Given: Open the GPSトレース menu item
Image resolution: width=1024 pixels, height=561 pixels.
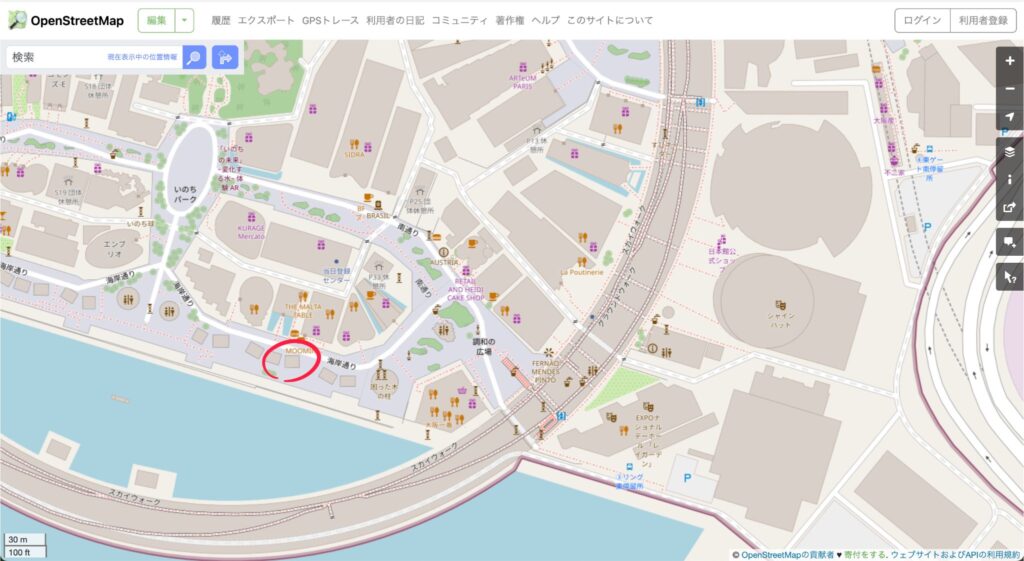Looking at the screenshot, I should click(330, 20).
